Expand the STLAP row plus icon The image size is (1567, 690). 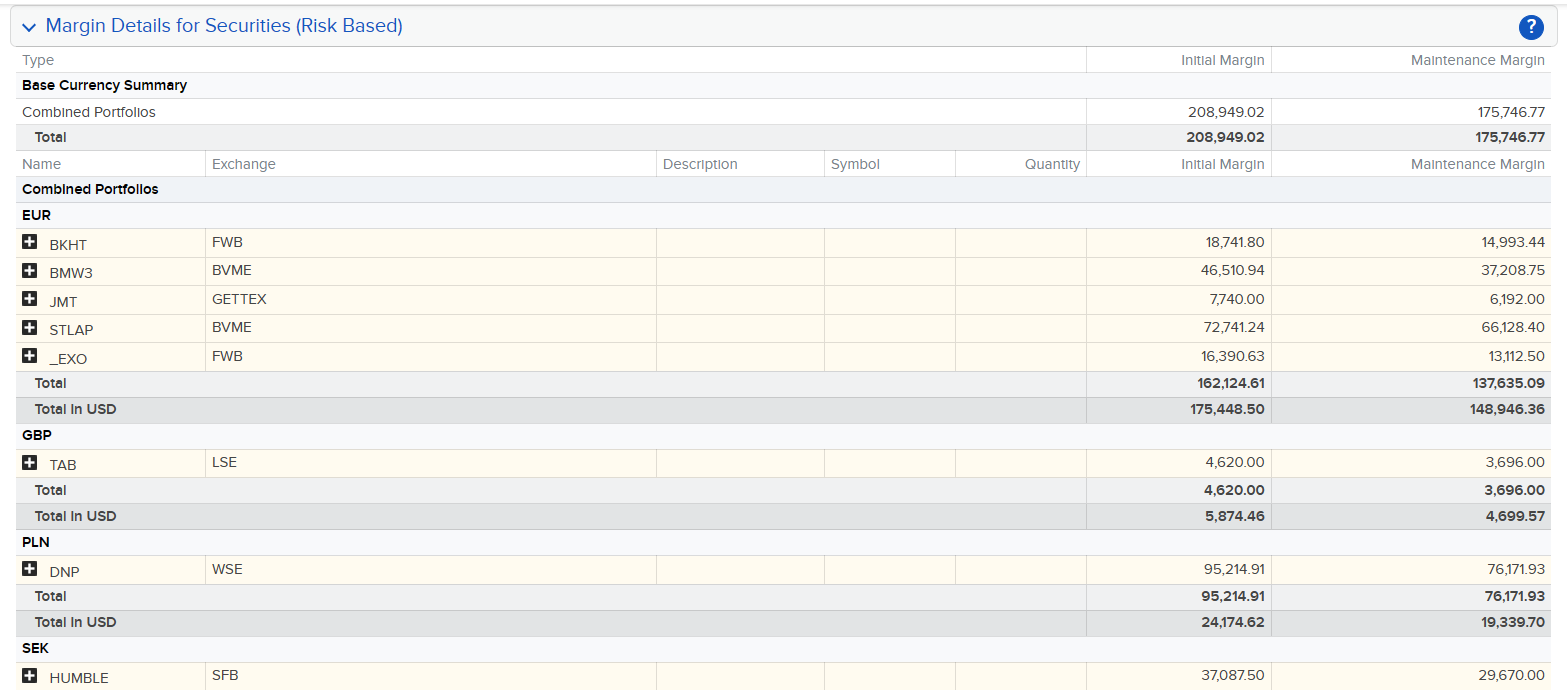tap(30, 328)
